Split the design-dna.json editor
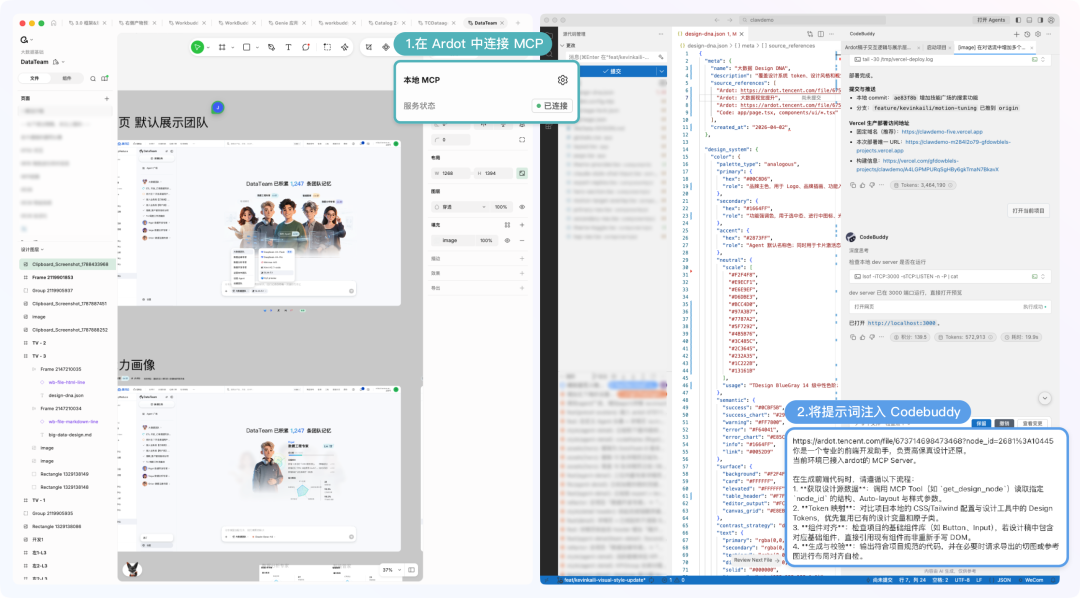This screenshot has height=598, width=1080. 820,34
